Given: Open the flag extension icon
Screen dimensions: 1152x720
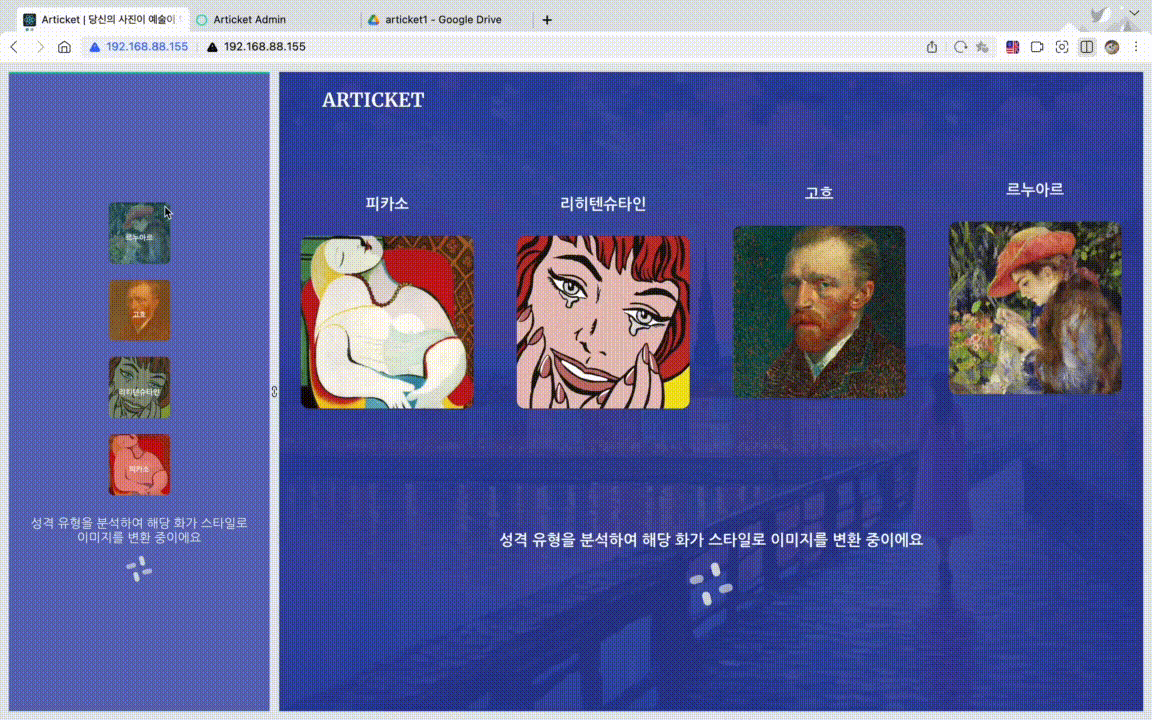Looking at the screenshot, I should coord(1012,47).
